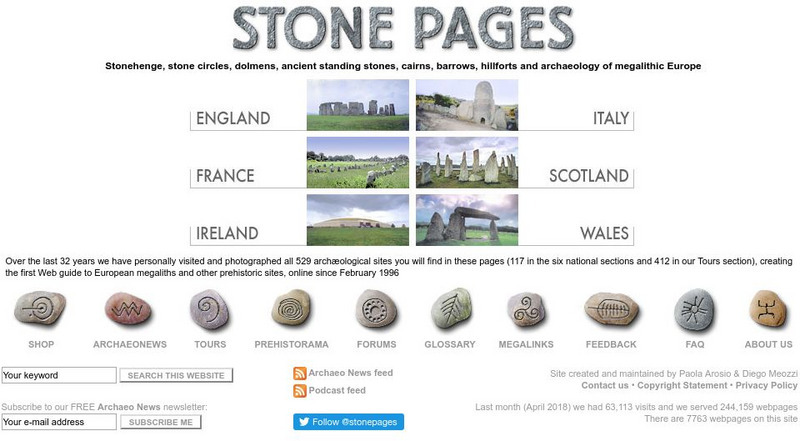Screen dimensions: 800x441
Task: Open the Ireland Newgrange mound thumbnail
Action: pyautogui.click(x=358, y=220)
